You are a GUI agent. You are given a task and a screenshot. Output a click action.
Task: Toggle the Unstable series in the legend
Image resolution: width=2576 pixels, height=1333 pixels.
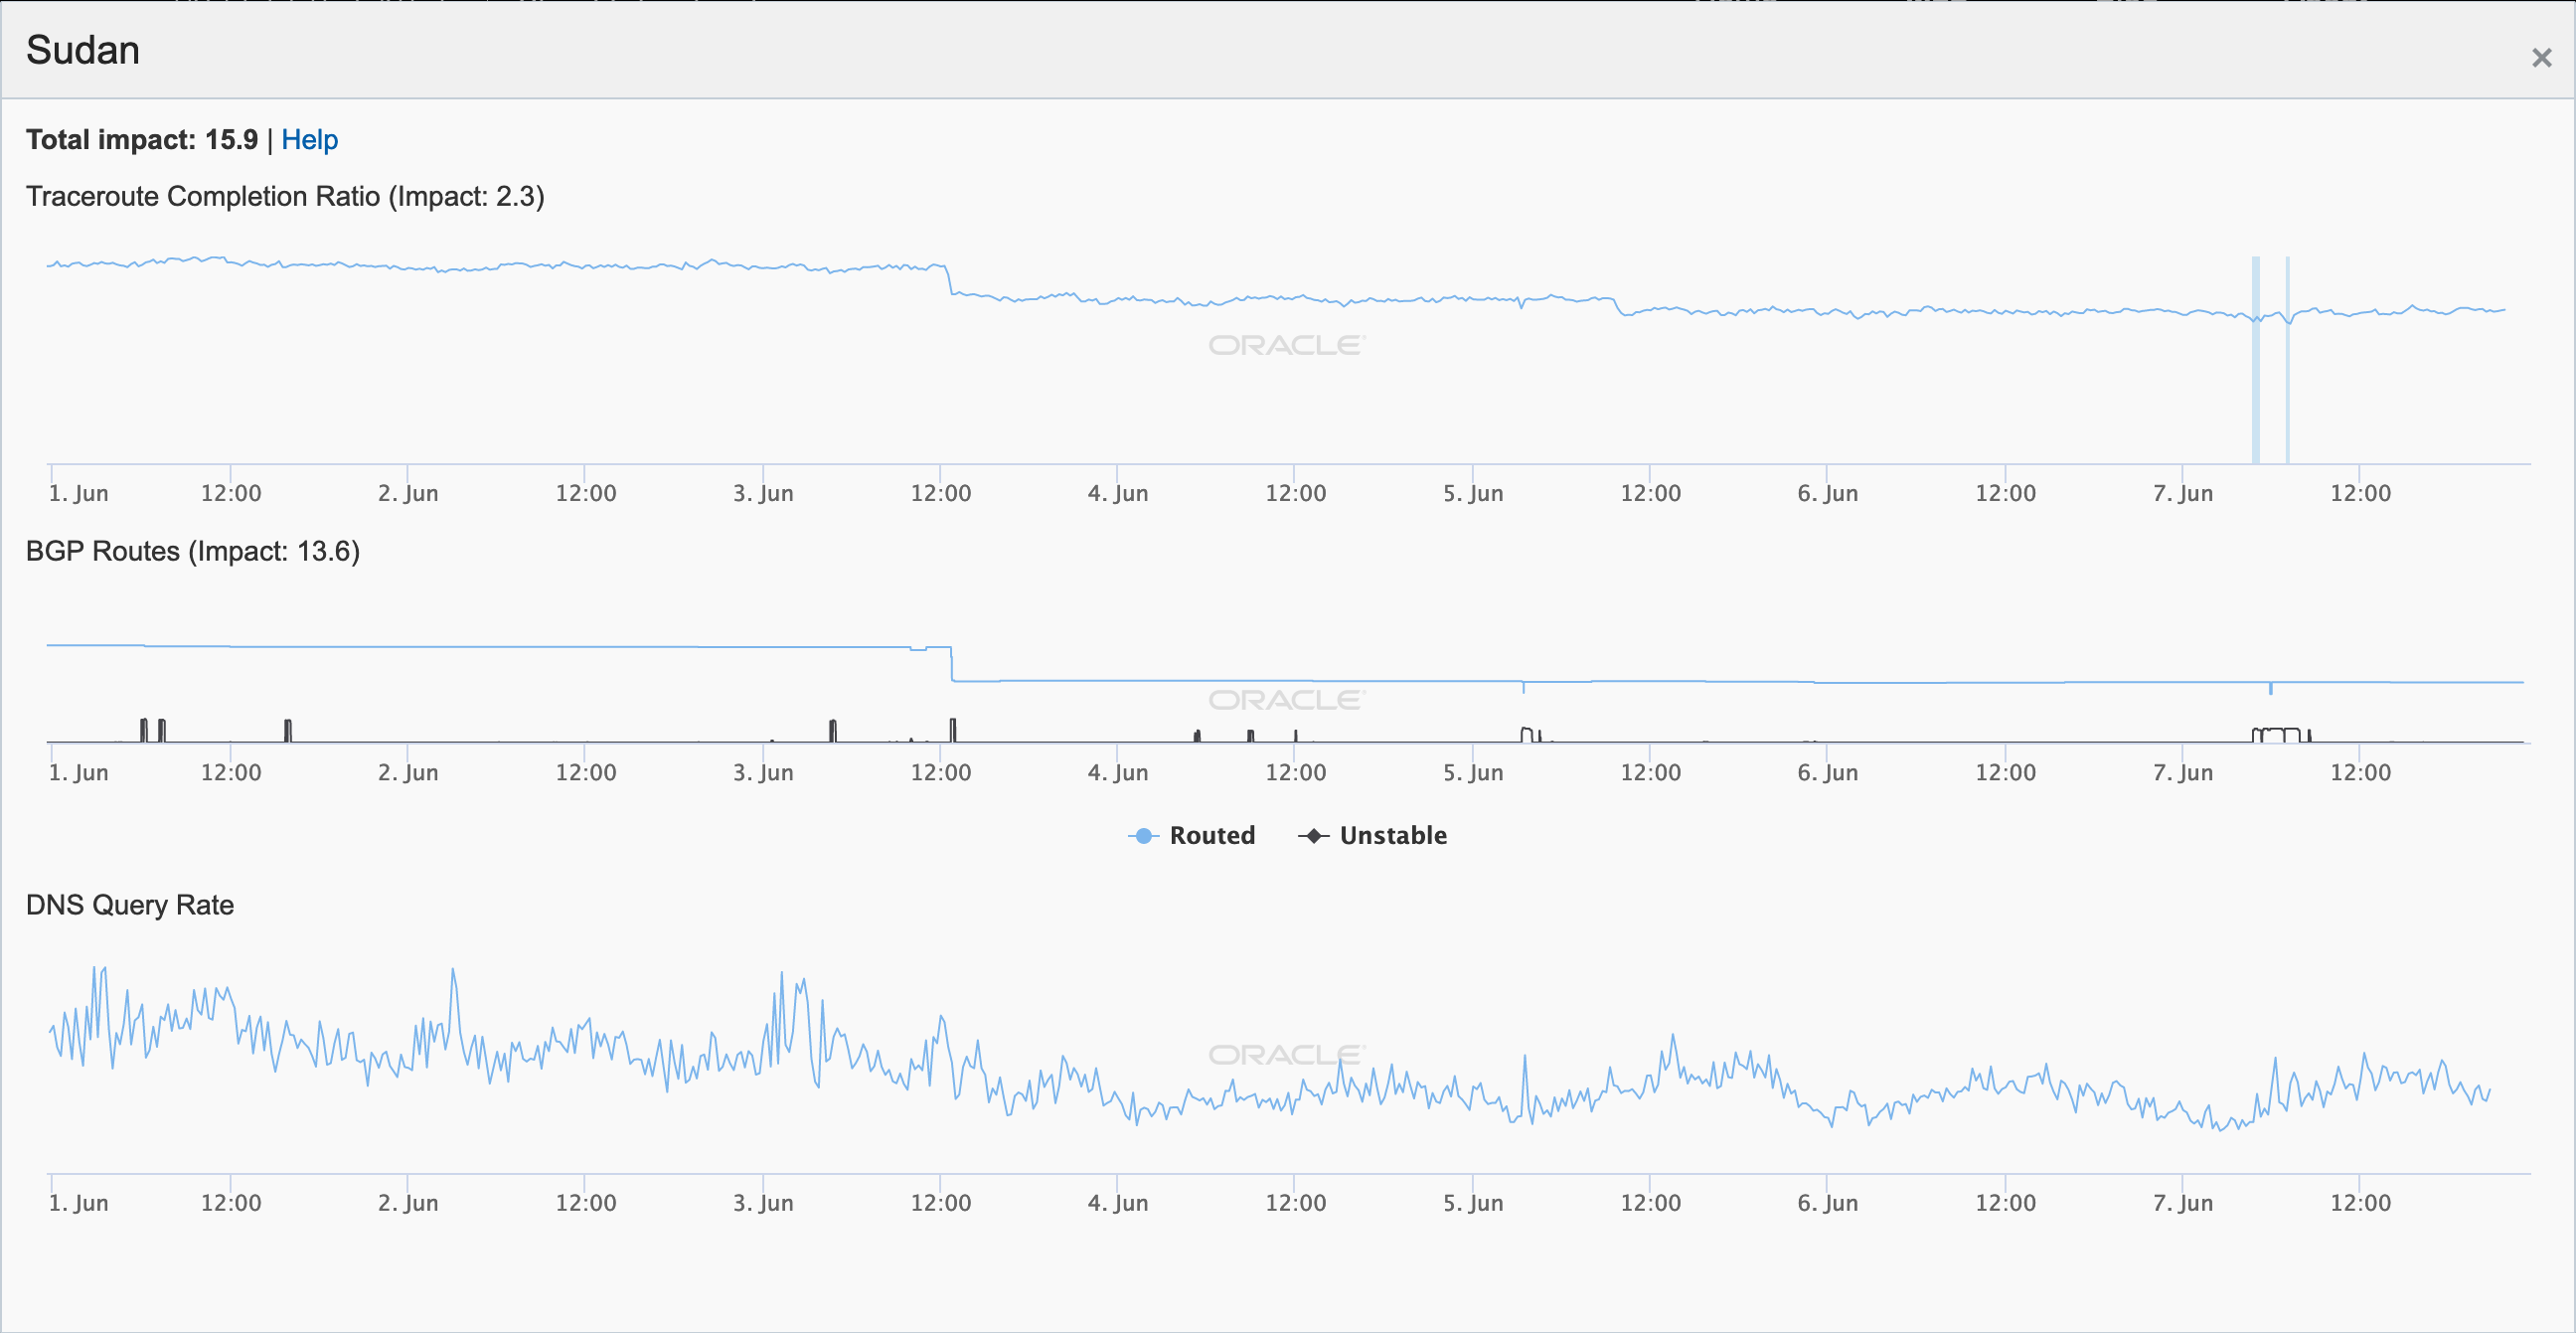[1392, 835]
